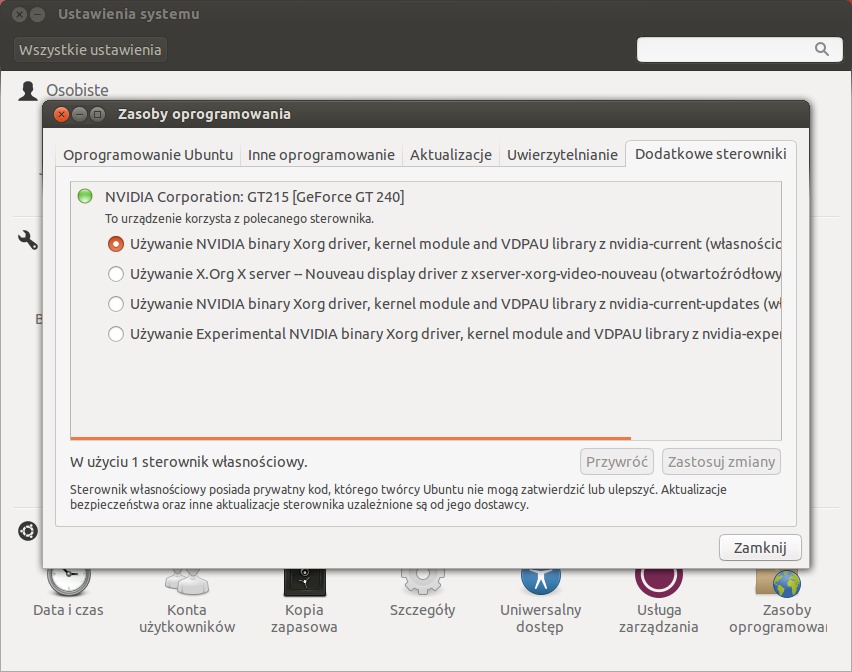This screenshot has height=672, width=852.
Task: Open Uniwersalny dostęp accessibility icon
Action: coord(541,582)
